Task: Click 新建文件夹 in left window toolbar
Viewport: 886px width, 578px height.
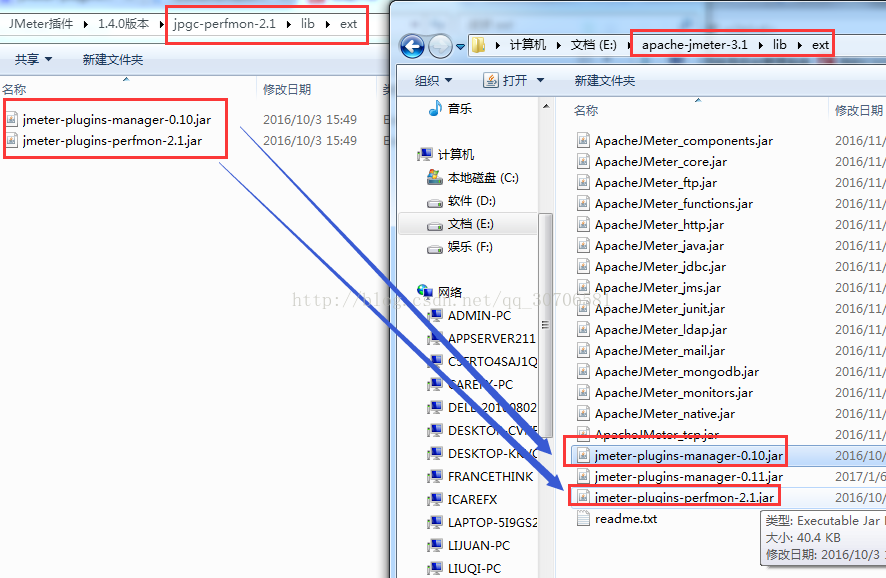Action: pos(112,59)
